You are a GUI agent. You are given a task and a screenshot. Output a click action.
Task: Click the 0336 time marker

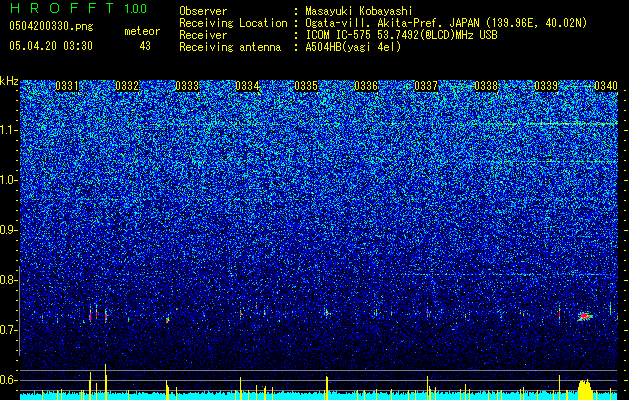tap(366, 86)
